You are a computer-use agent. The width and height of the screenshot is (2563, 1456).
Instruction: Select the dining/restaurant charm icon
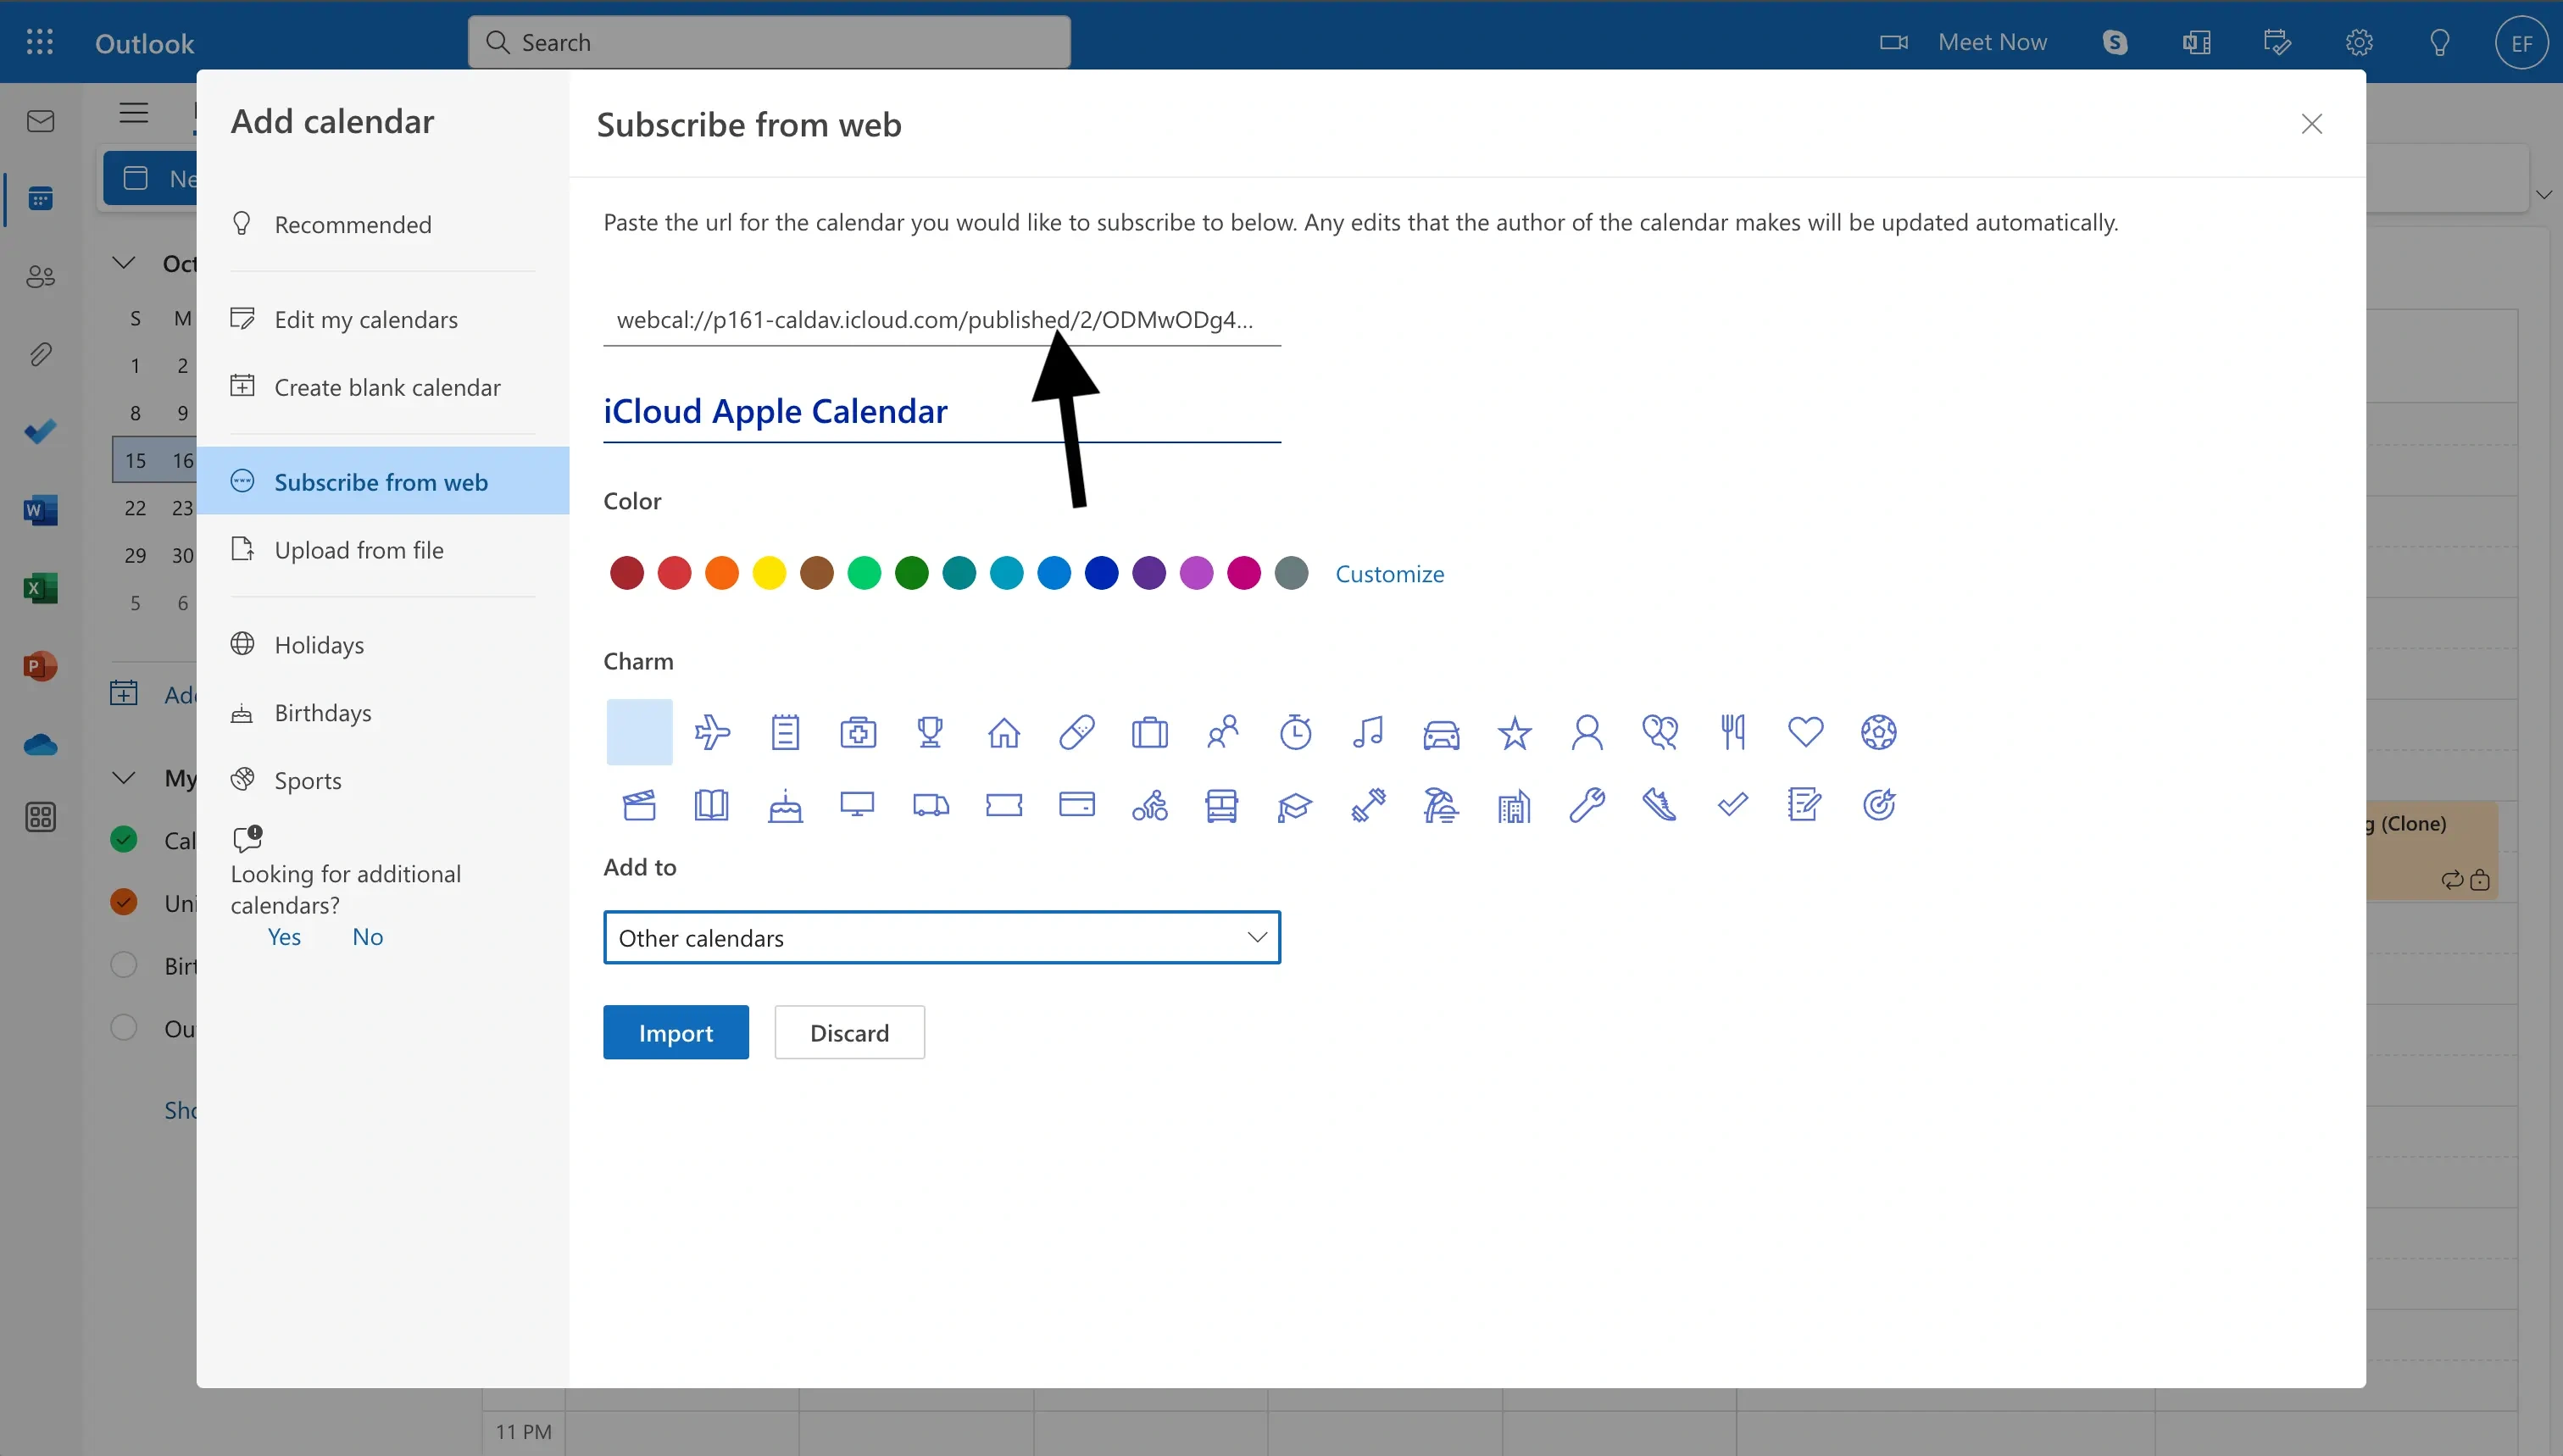[x=1732, y=731]
